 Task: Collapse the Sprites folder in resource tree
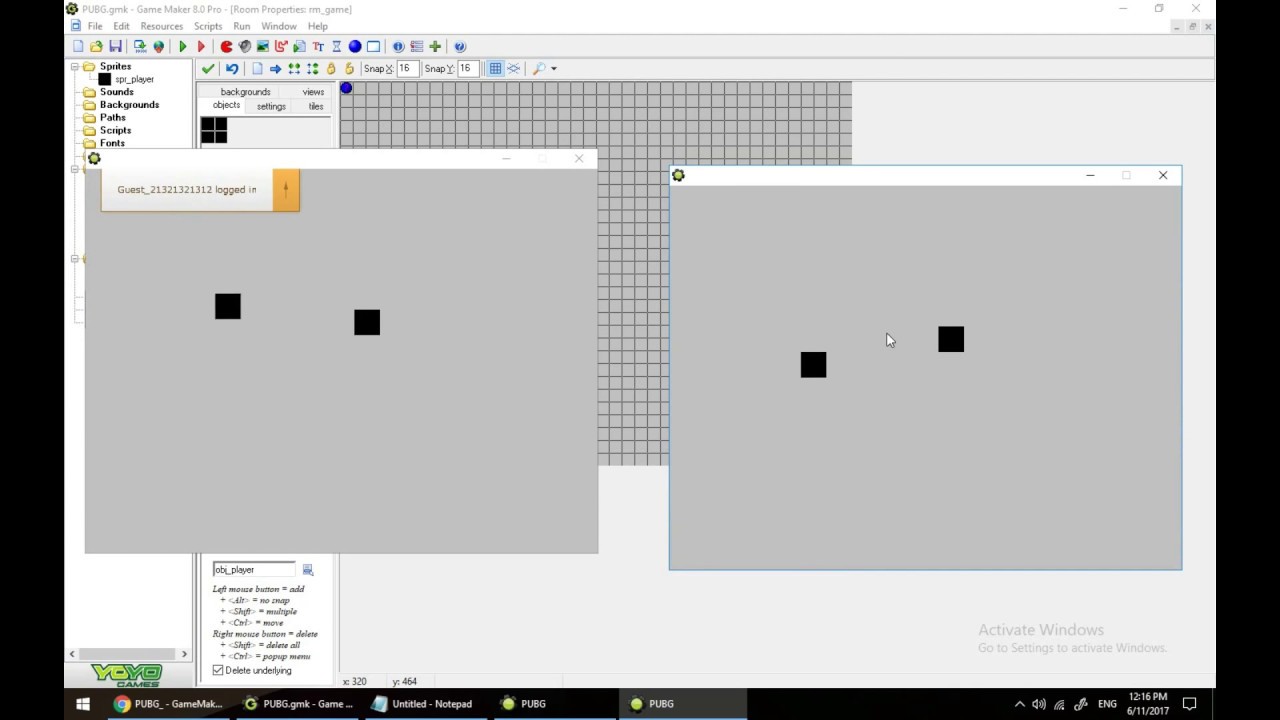(74, 66)
